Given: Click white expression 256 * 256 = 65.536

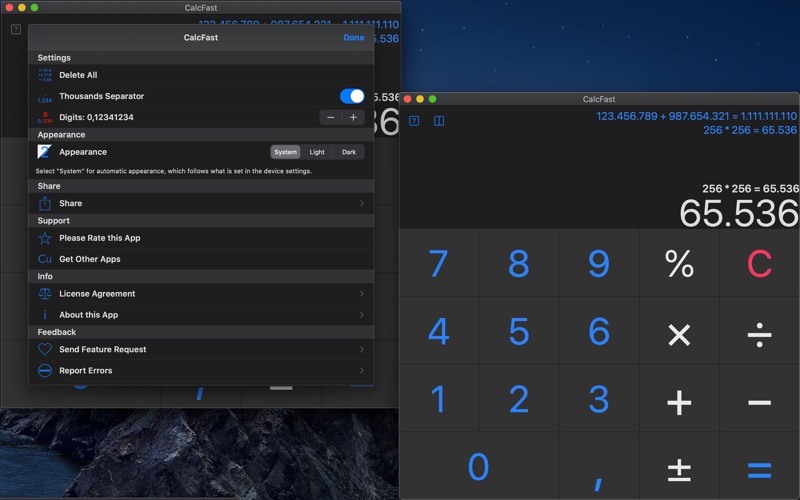Looking at the screenshot, I should pyautogui.click(x=751, y=189).
